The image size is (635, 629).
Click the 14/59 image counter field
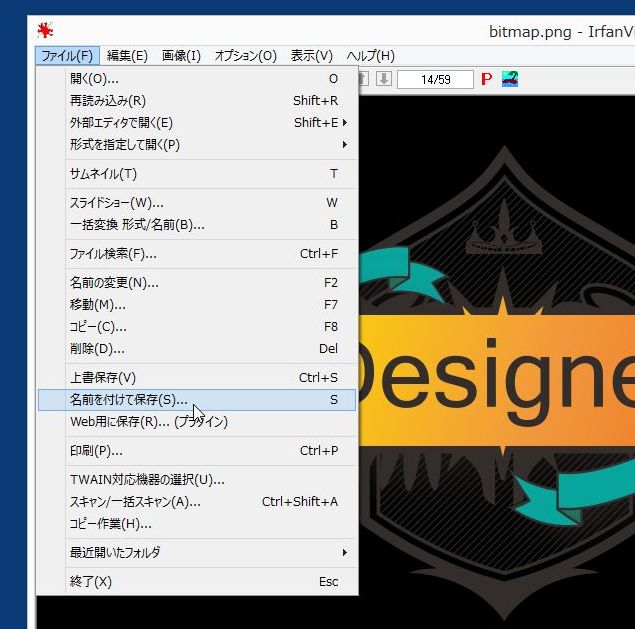pyautogui.click(x=435, y=79)
